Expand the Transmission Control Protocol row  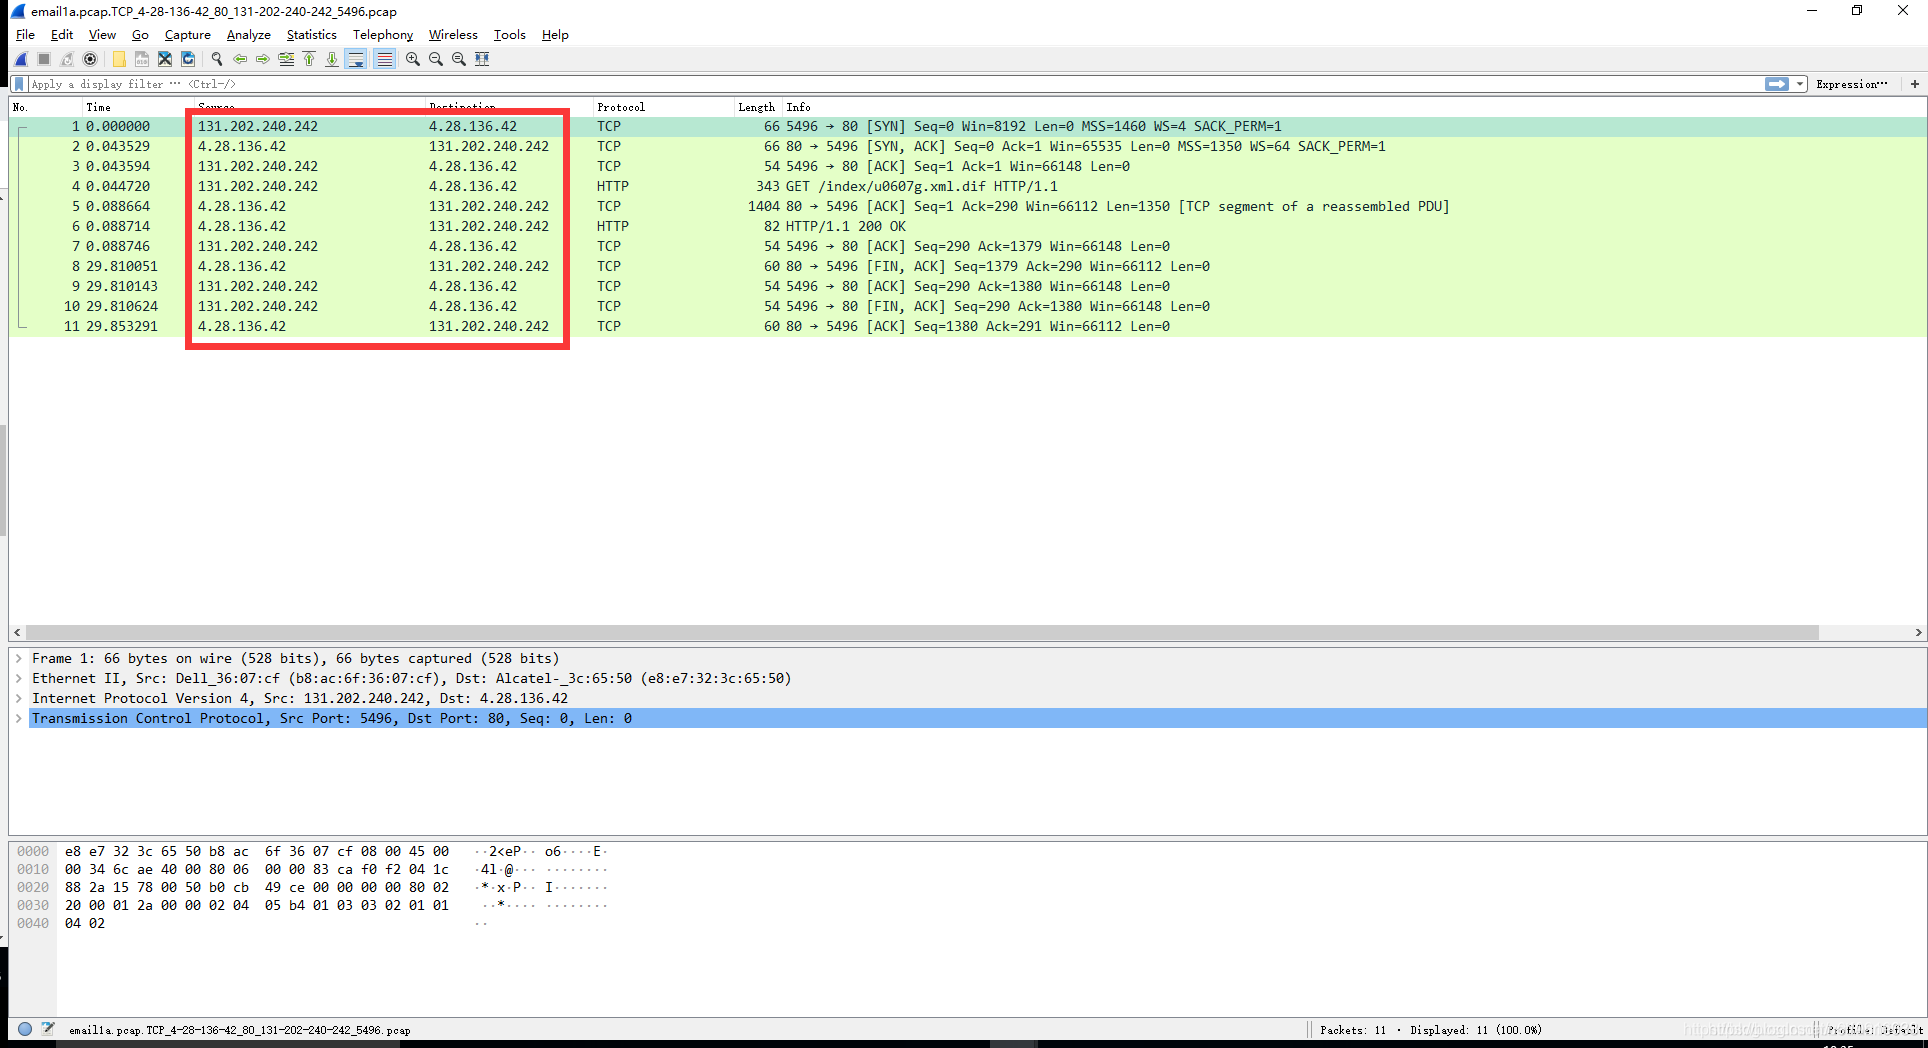coord(19,718)
